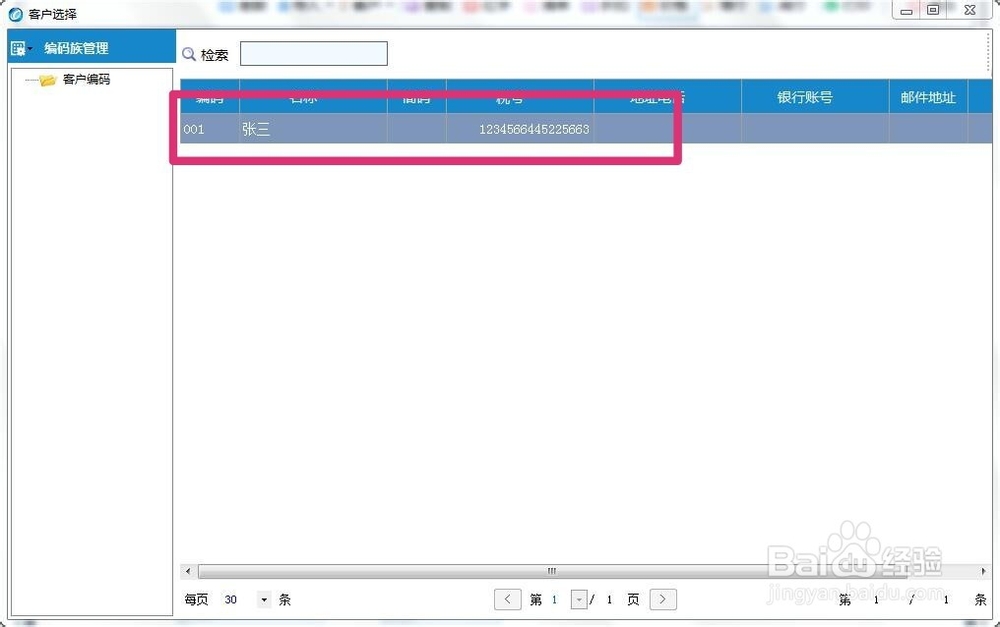Go to the next page arrow
Screen dimensions: 1000x627
tap(663, 599)
